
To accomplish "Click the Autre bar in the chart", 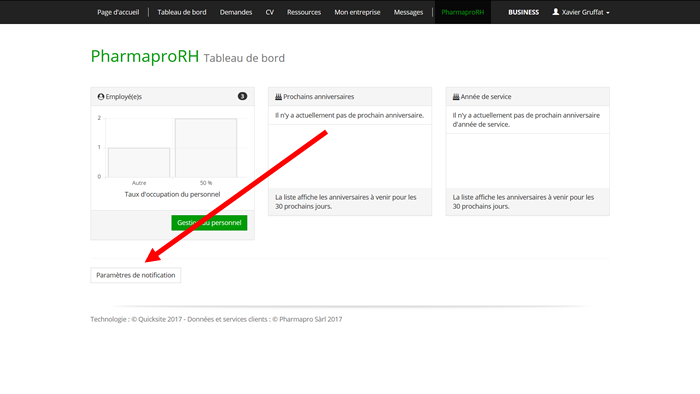I will 139,162.
